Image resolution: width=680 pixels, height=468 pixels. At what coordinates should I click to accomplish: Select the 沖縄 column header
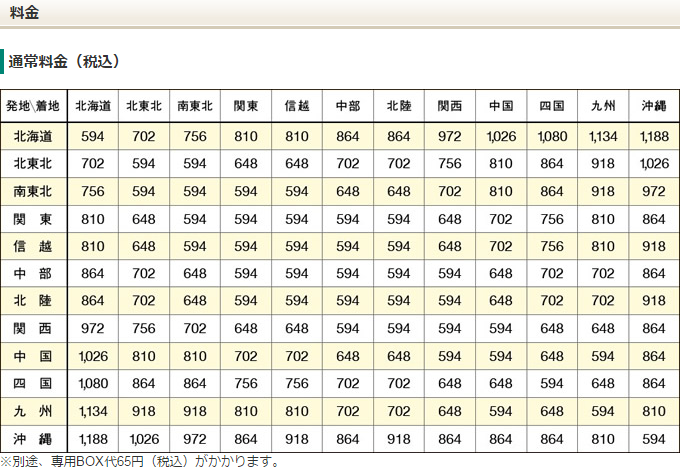[654, 106]
